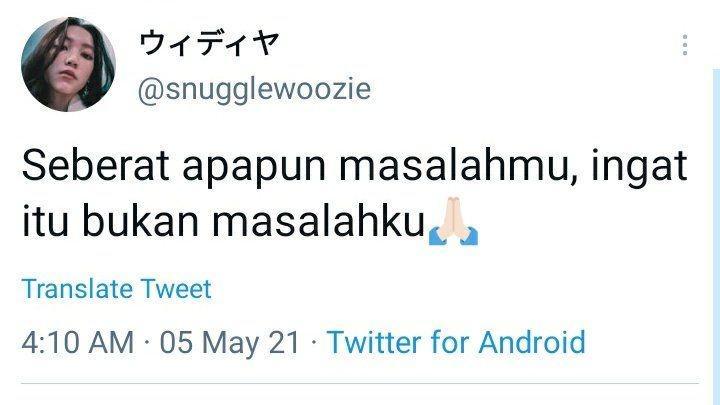Click the word bukan in the tweet

click(141, 222)
